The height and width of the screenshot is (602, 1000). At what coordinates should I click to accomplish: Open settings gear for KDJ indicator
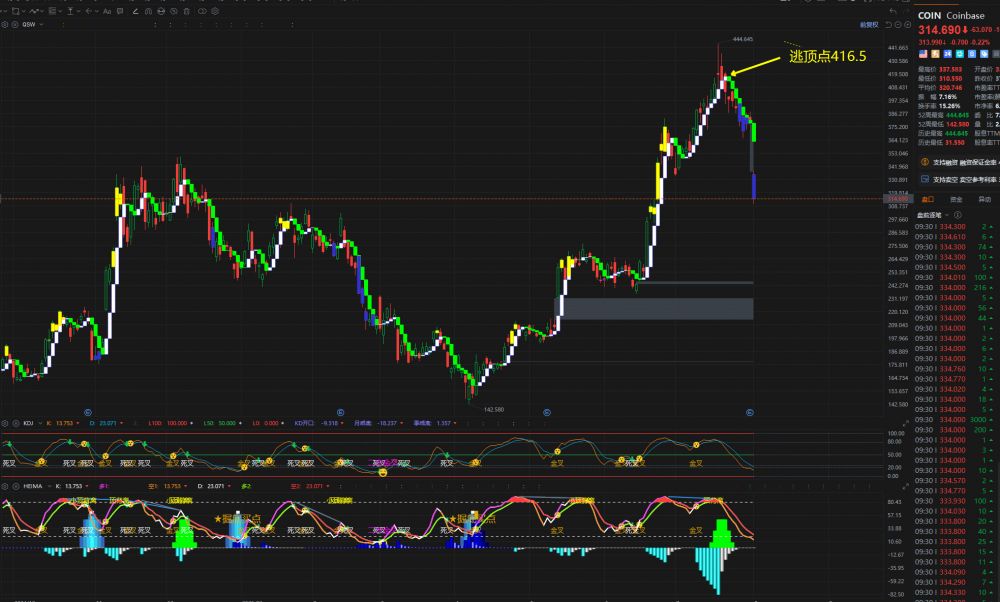pos(5,423)
